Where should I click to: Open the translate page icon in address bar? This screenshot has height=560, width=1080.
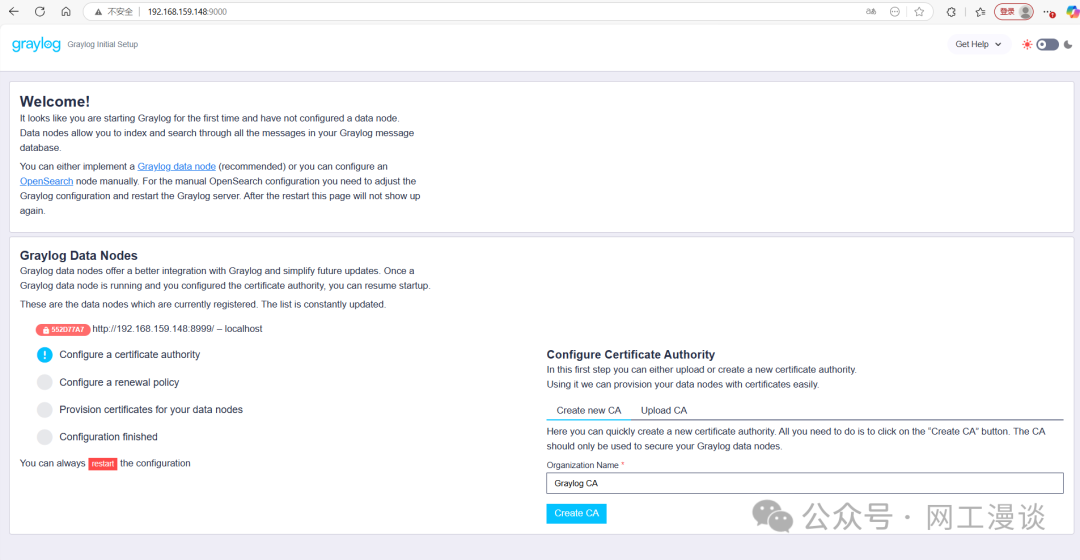click(x=871, y=12)
